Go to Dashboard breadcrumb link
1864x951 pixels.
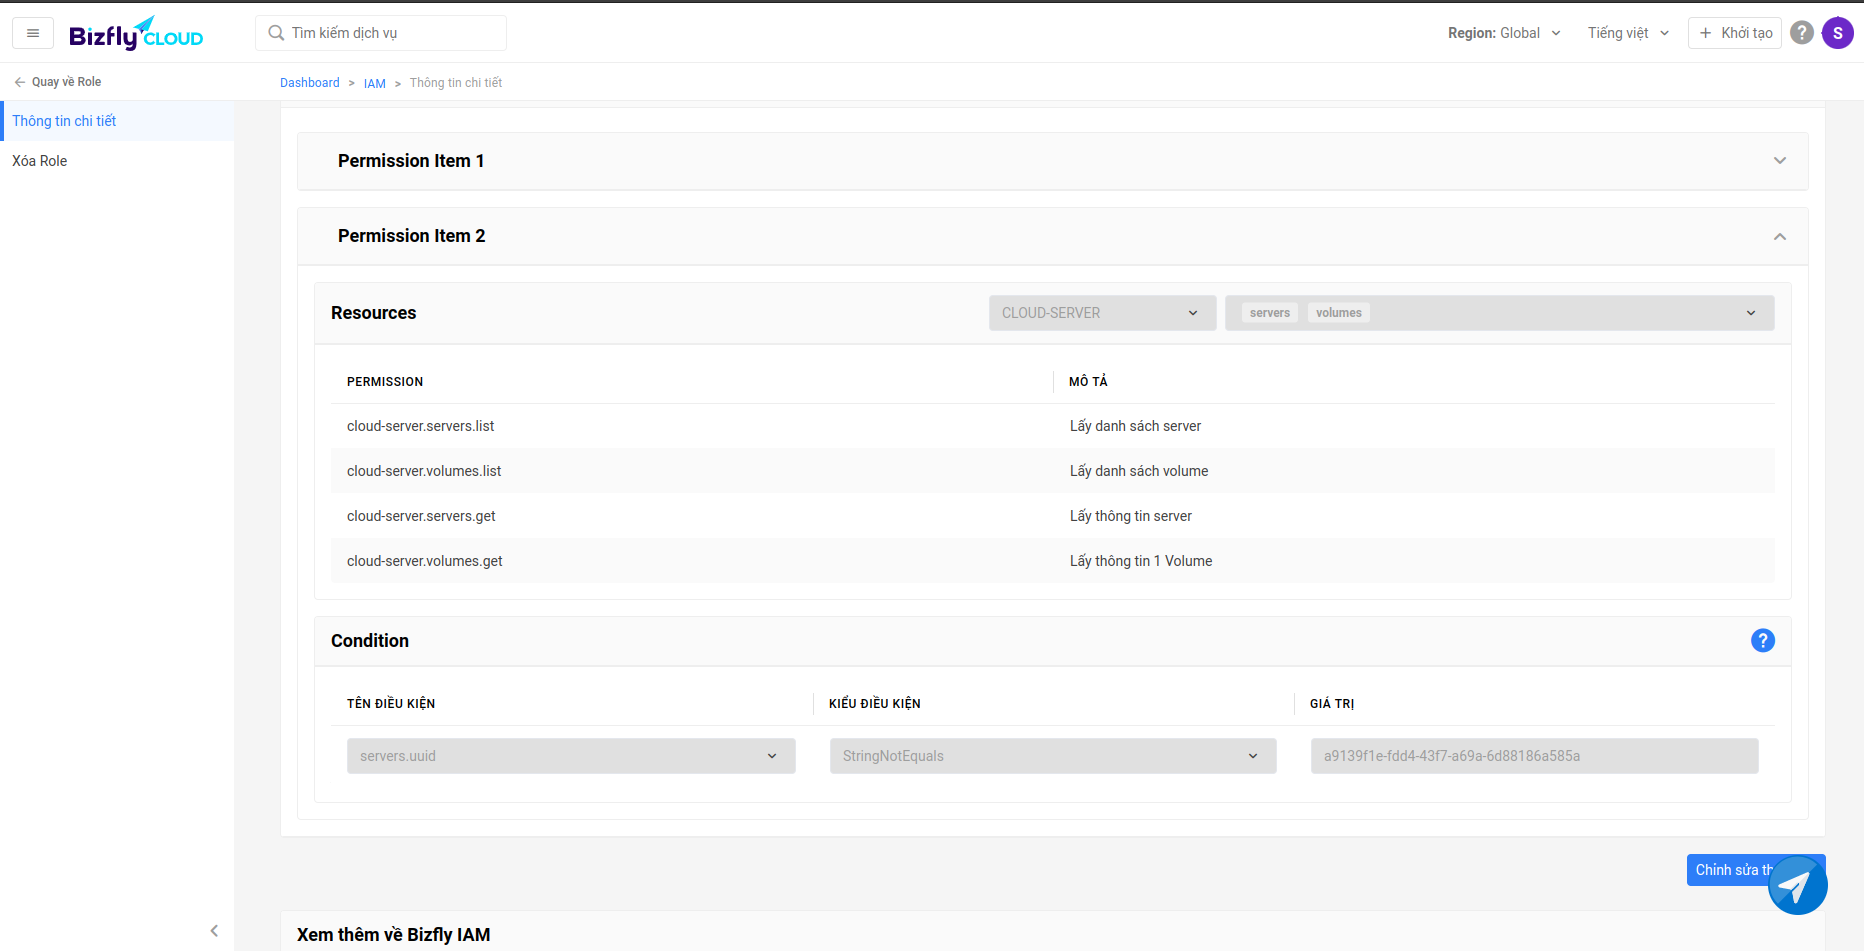tap(309, 83)
